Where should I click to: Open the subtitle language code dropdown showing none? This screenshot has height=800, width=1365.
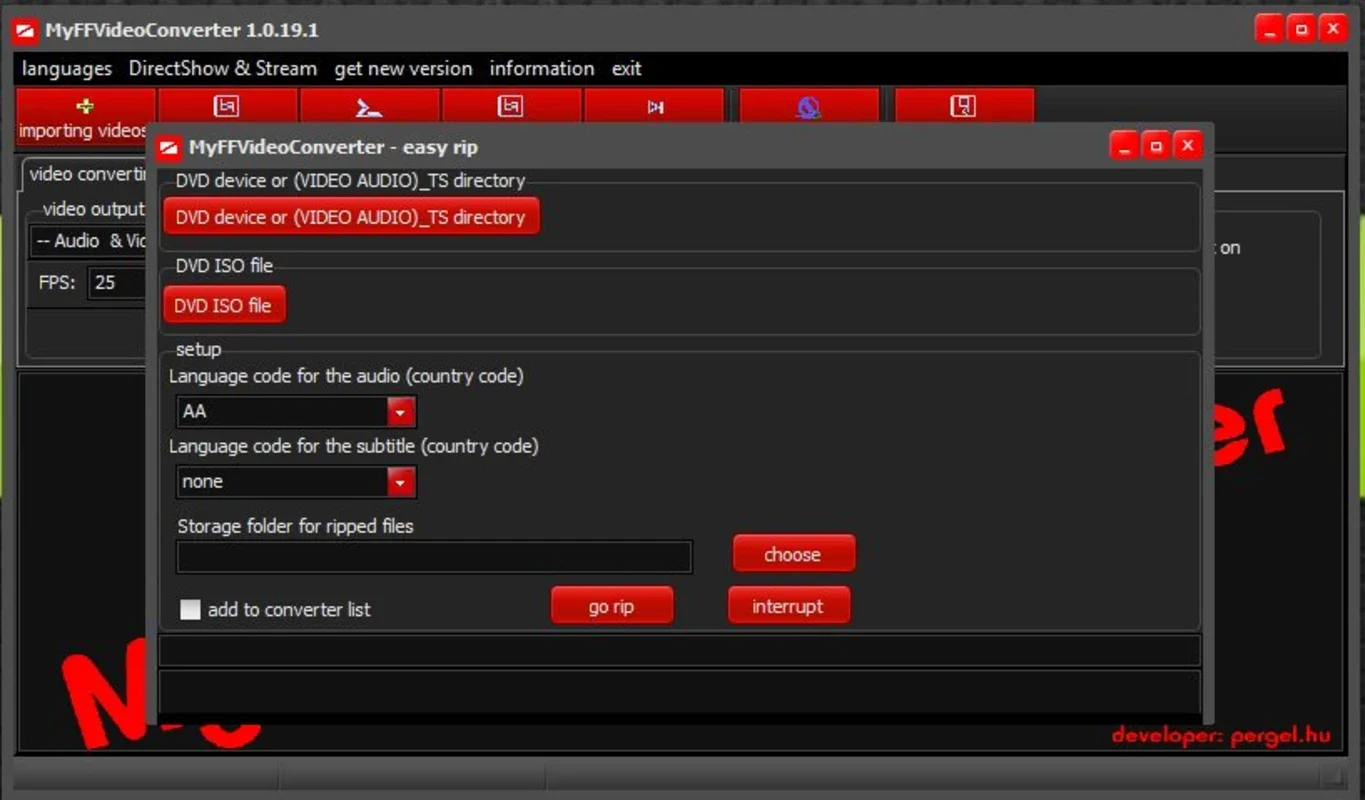point(296,481)
